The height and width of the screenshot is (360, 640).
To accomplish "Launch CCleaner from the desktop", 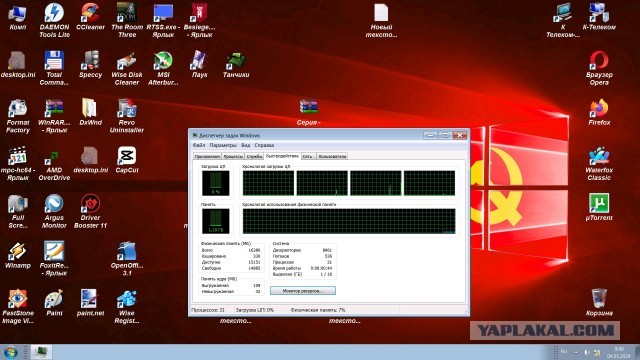I will 90,16.
